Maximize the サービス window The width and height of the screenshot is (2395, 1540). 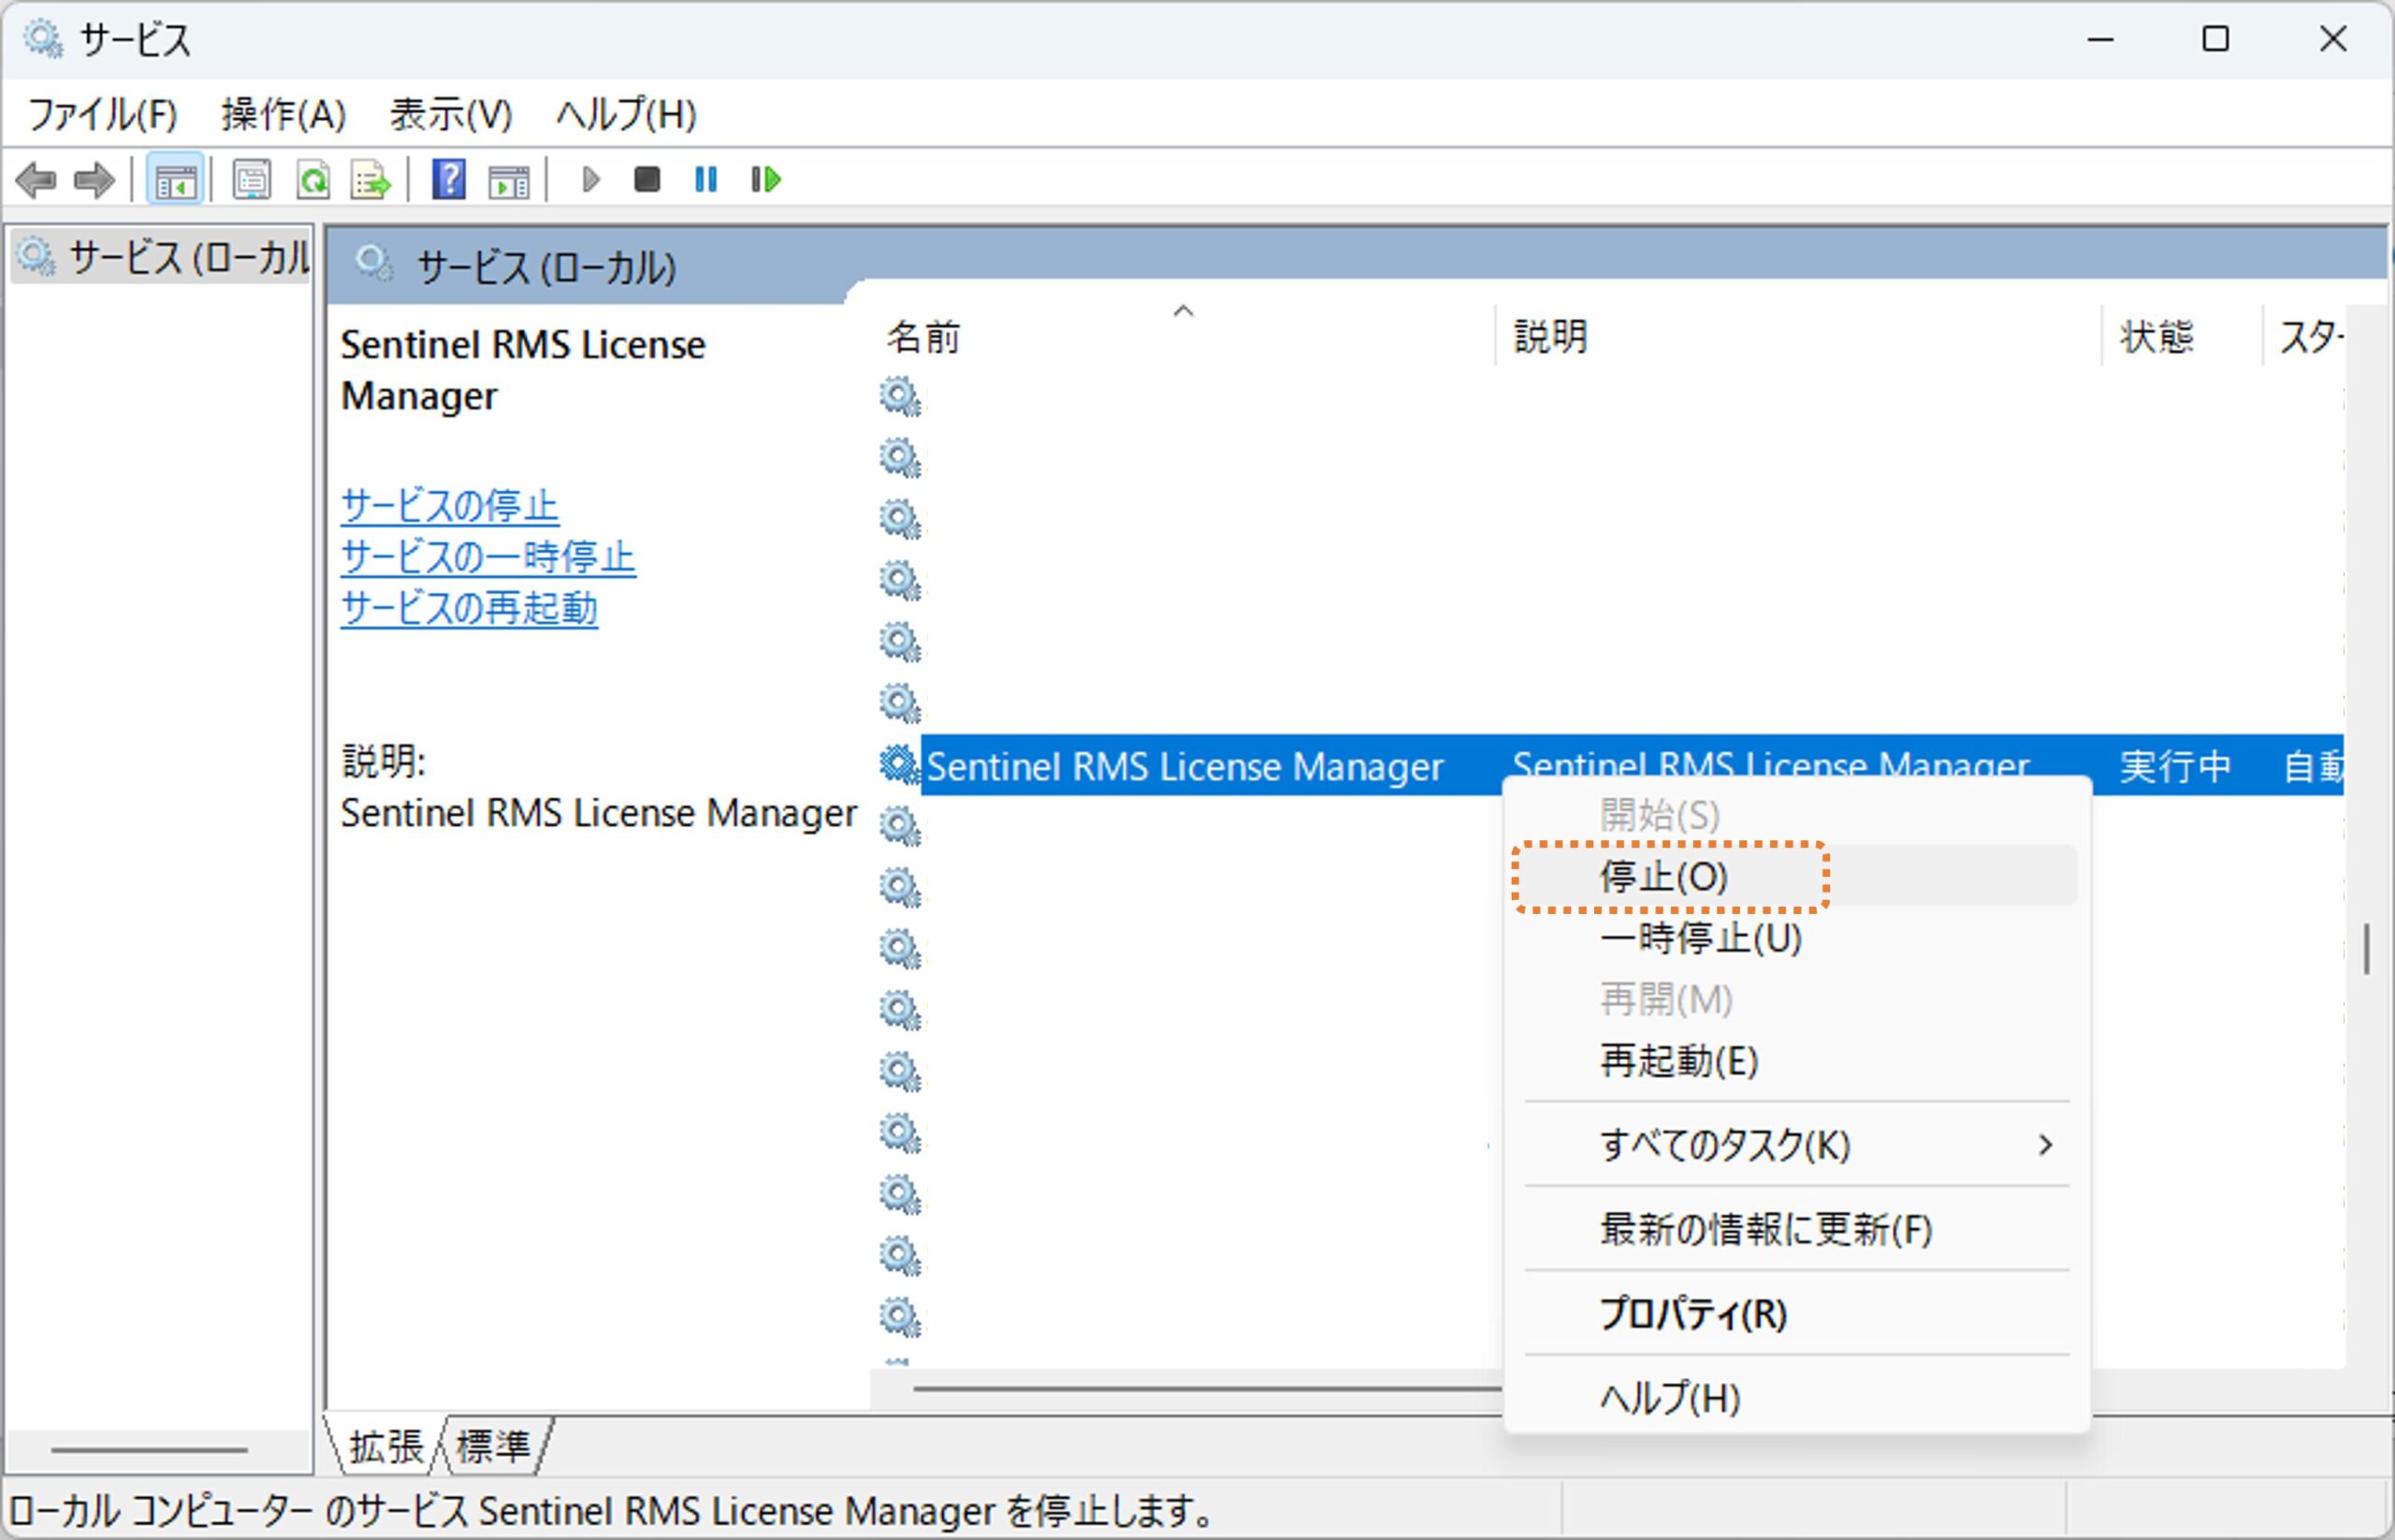click(x=2215, y=40)
